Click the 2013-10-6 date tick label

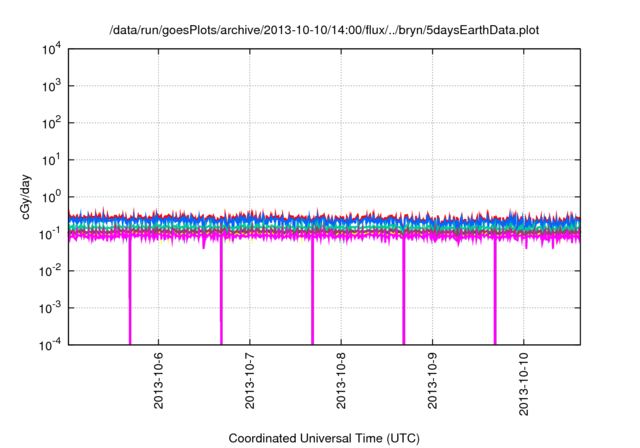point(158,381)
